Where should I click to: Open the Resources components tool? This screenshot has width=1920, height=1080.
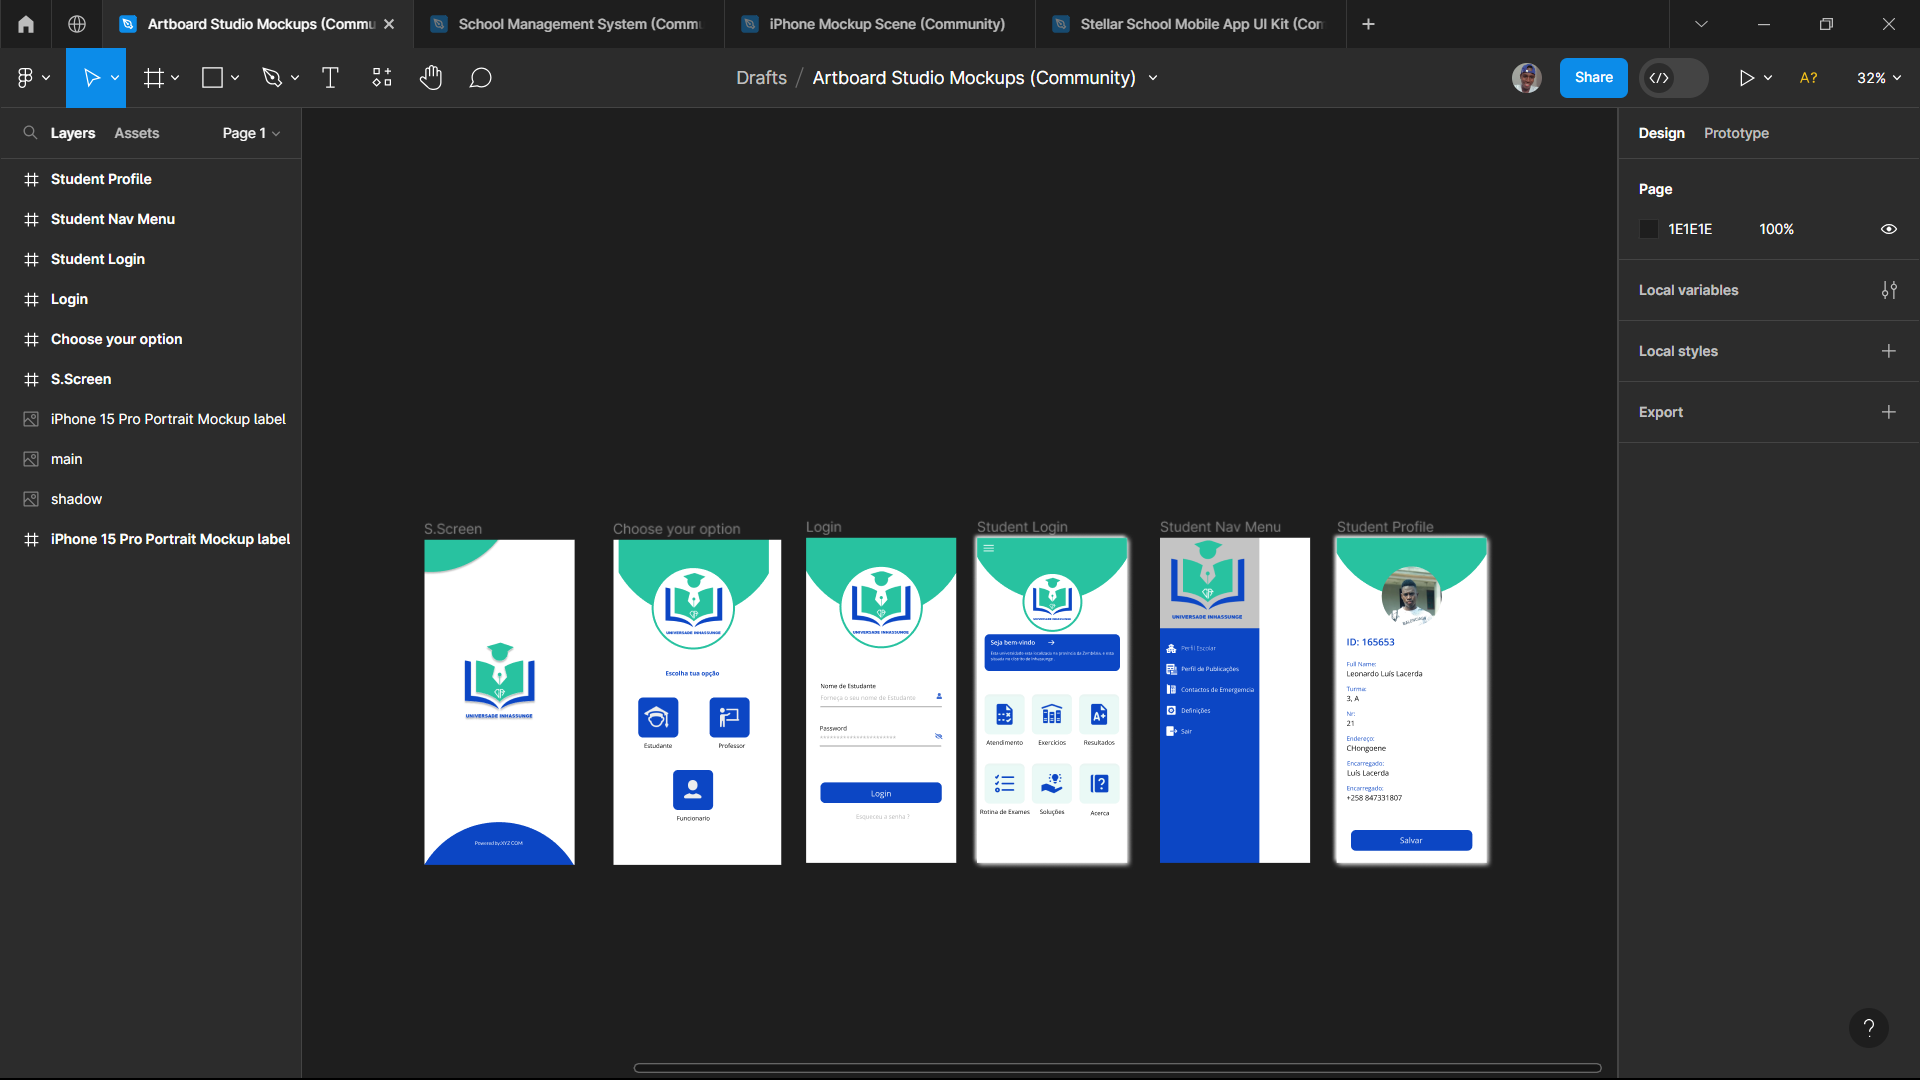[382, 78]
